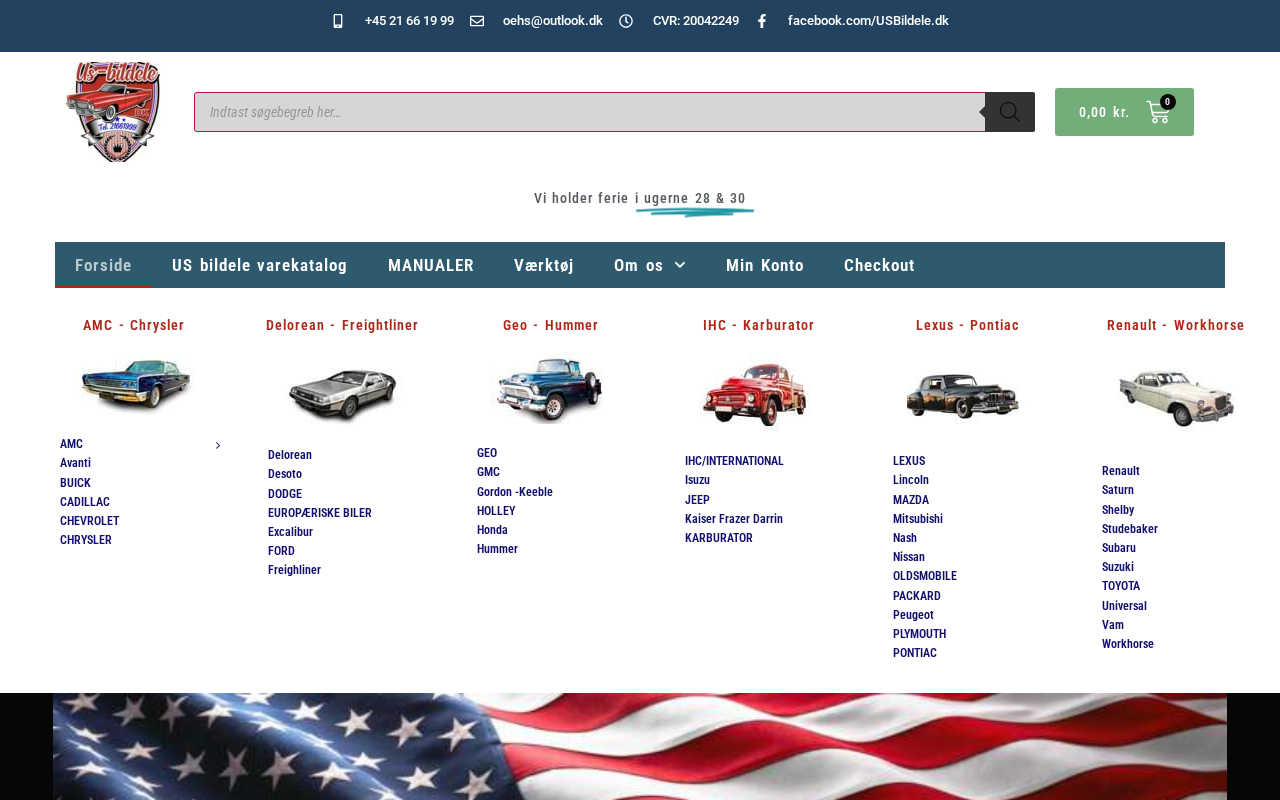This screenshot has width=1280, height=800.
Task: Open the Studebaker category link
Action: coord(1130,529)
